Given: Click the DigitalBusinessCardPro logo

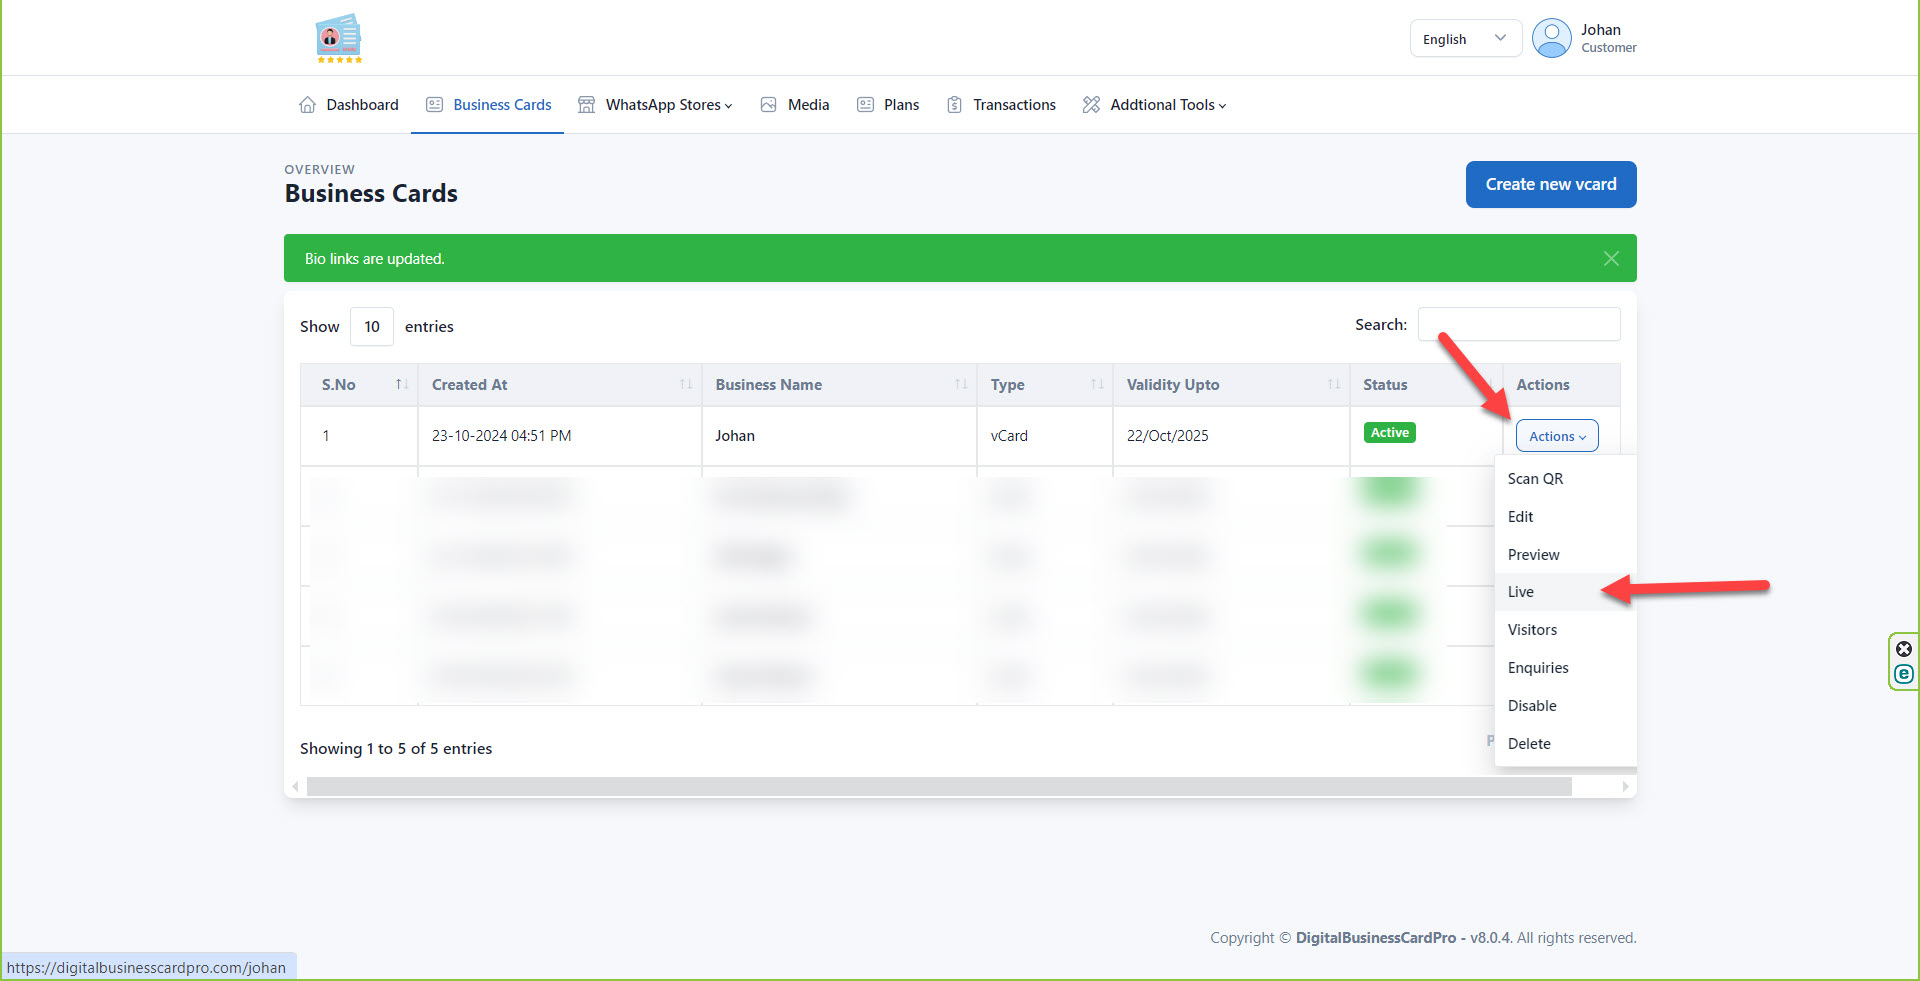Looking at the screenshot, I should tap(339, 39).
